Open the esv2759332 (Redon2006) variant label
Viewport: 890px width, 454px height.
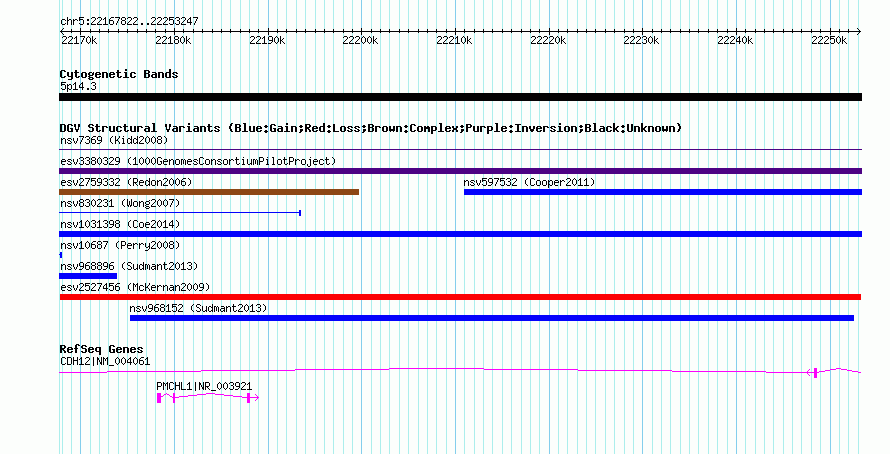pyautogui.click(x=126, y=182)
